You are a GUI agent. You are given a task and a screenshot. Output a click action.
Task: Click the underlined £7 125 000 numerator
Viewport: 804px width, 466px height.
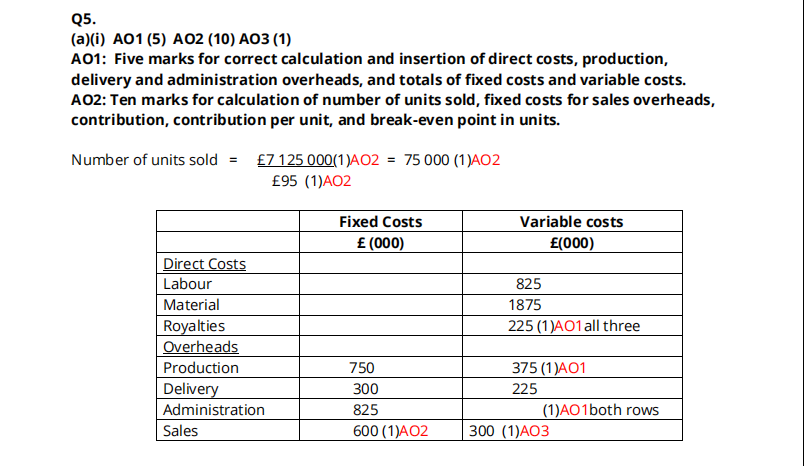[x=299, y=160]
